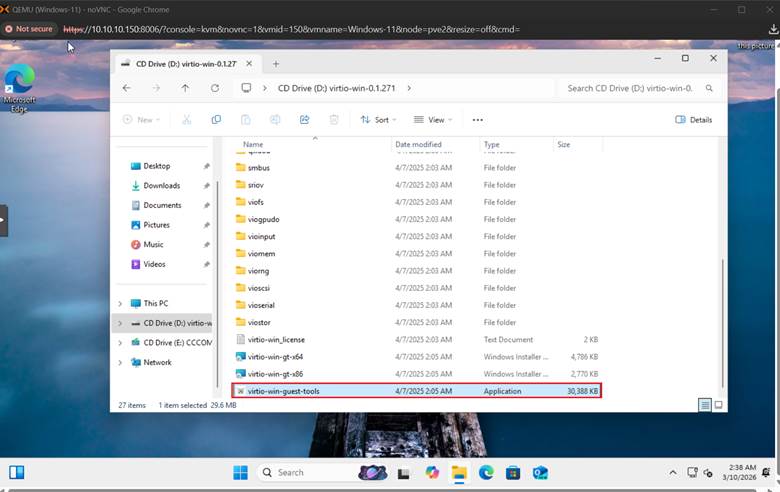Open the See more ellipsis menu
This screenshot has height=492, width=780.
pyautogui.click(x=478, y=120)
